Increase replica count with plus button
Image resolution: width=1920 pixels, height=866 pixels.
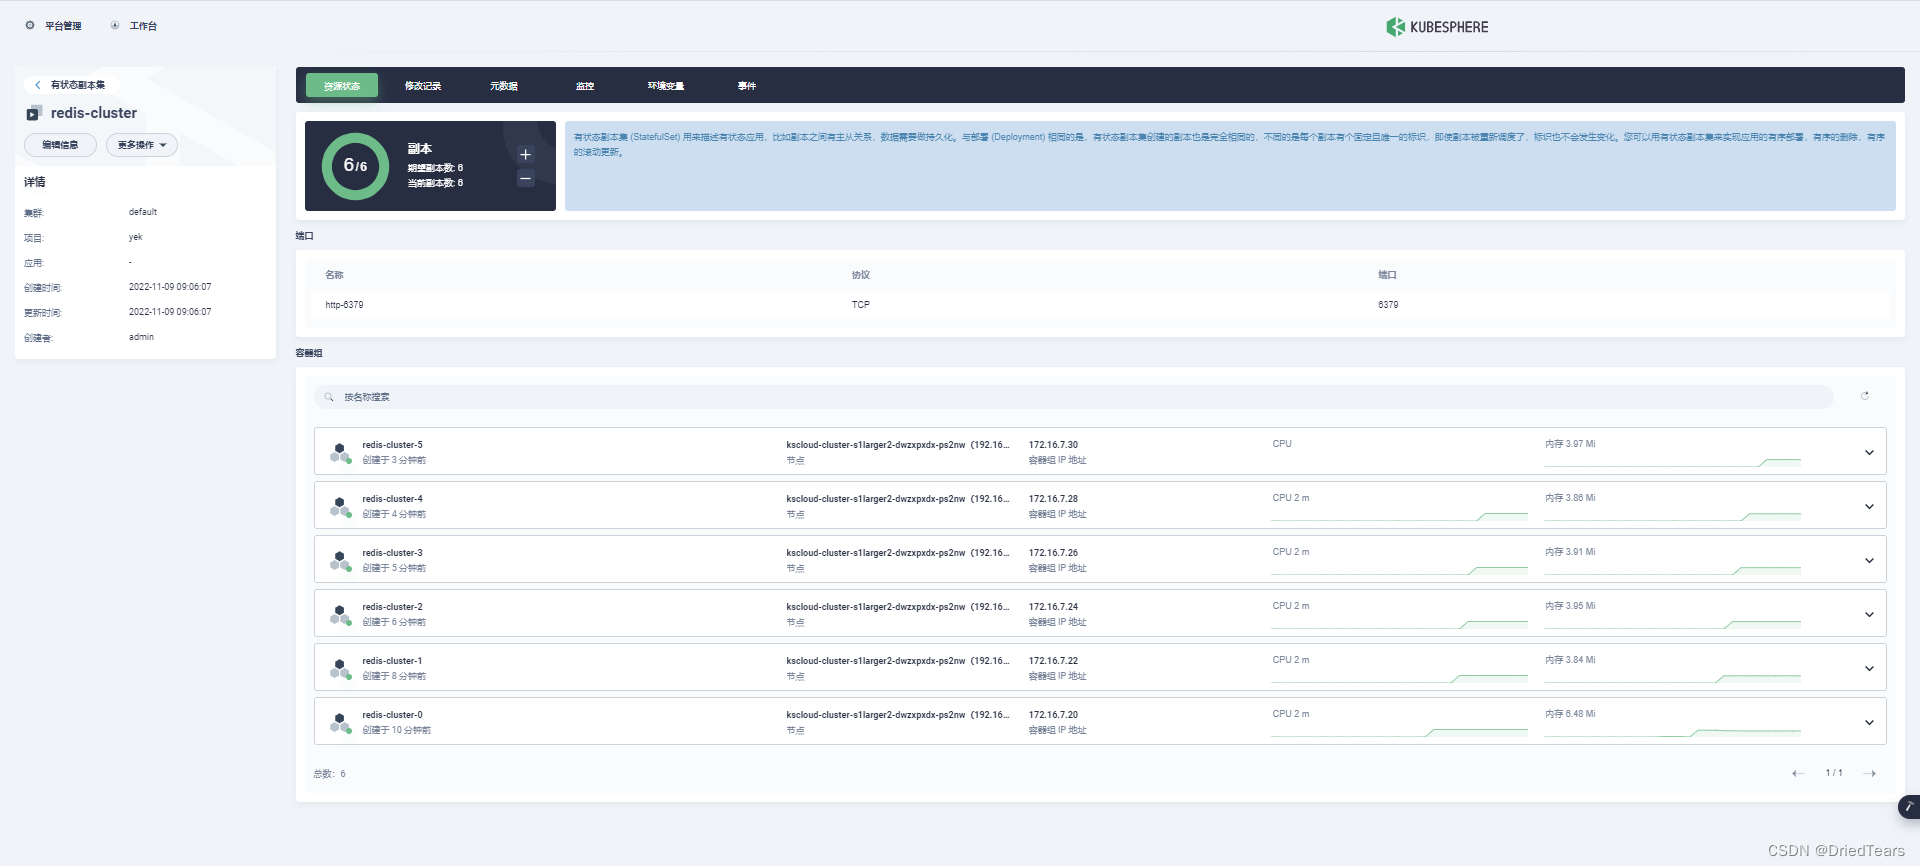526,154
